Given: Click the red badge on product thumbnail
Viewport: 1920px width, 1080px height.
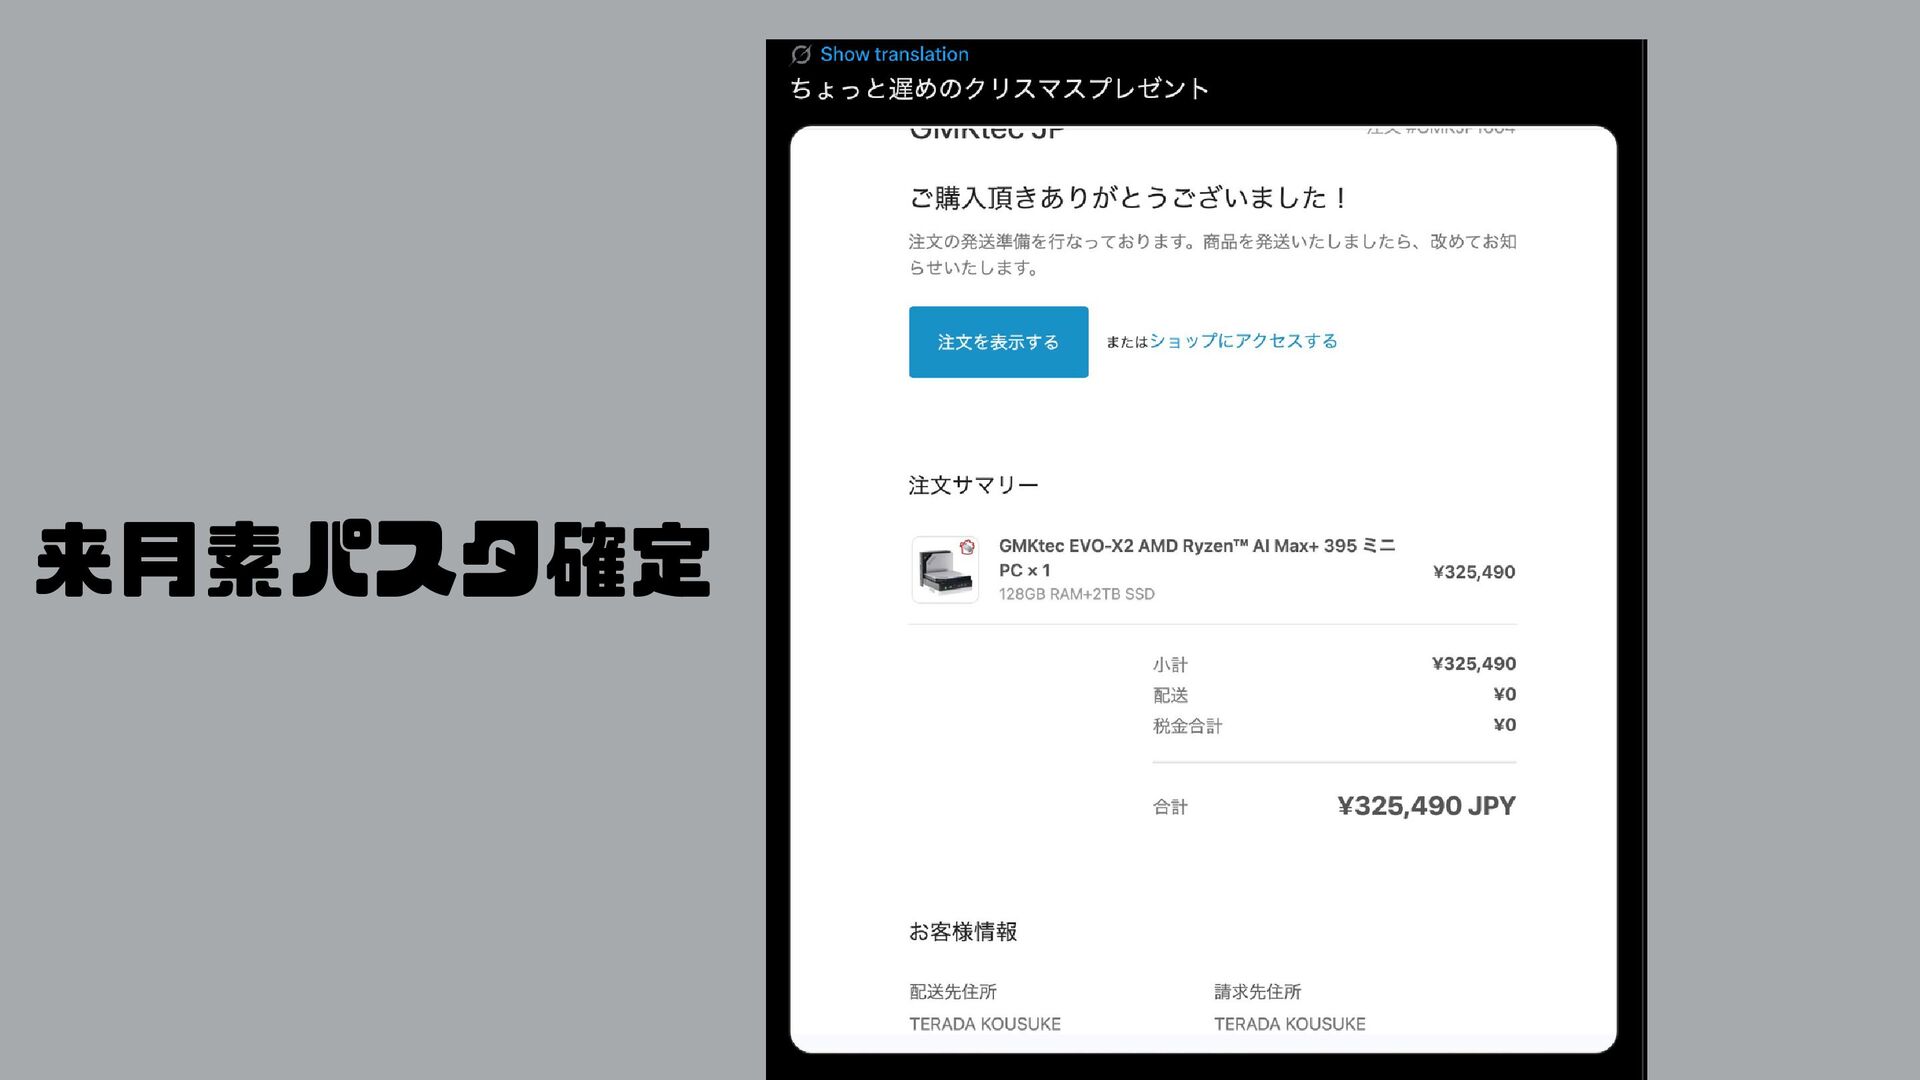Looking at the screenshot, I should [x=967, y=547].
